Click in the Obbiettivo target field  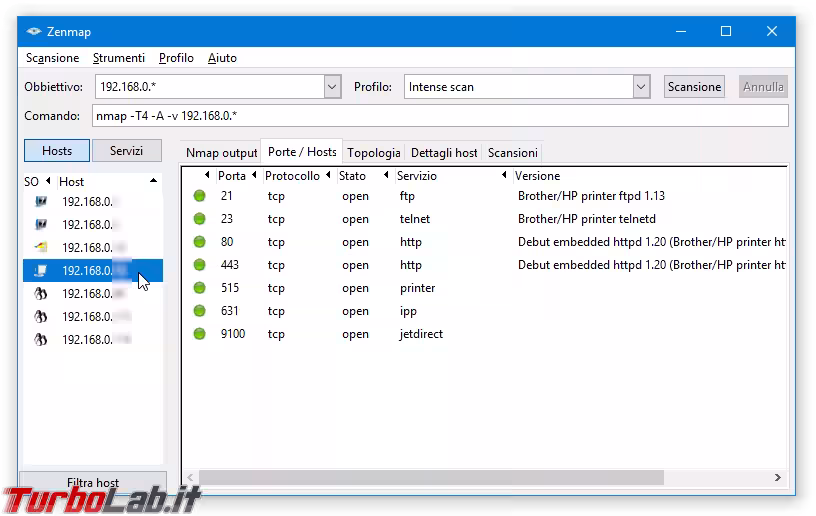pyautogui.click(x=210, y=87)
